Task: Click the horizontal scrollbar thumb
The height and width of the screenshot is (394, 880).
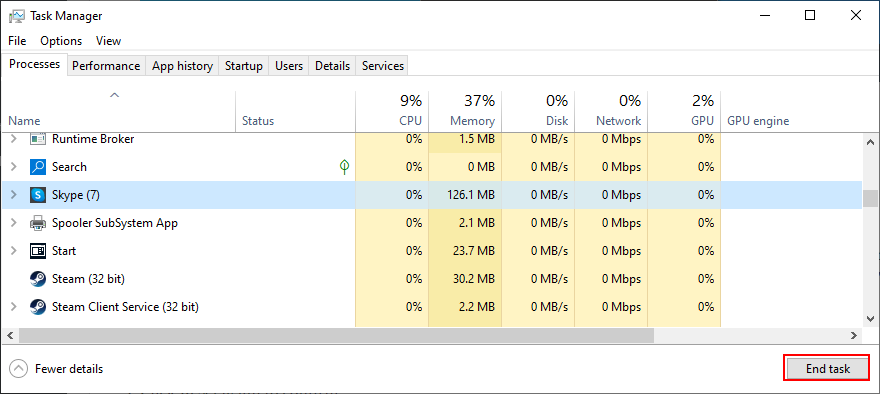Action: pyautogui.click(x=336, y=335)
